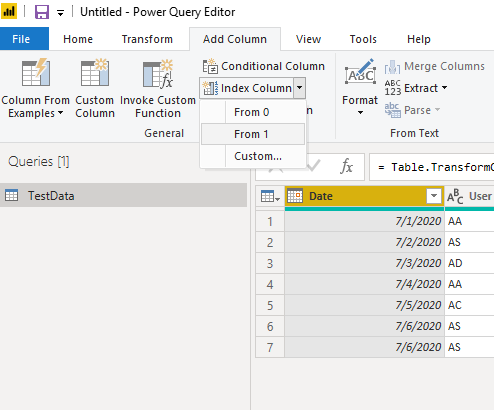
Task: Open the Tools ribbon tab
Action: click(x=363, y=39)
